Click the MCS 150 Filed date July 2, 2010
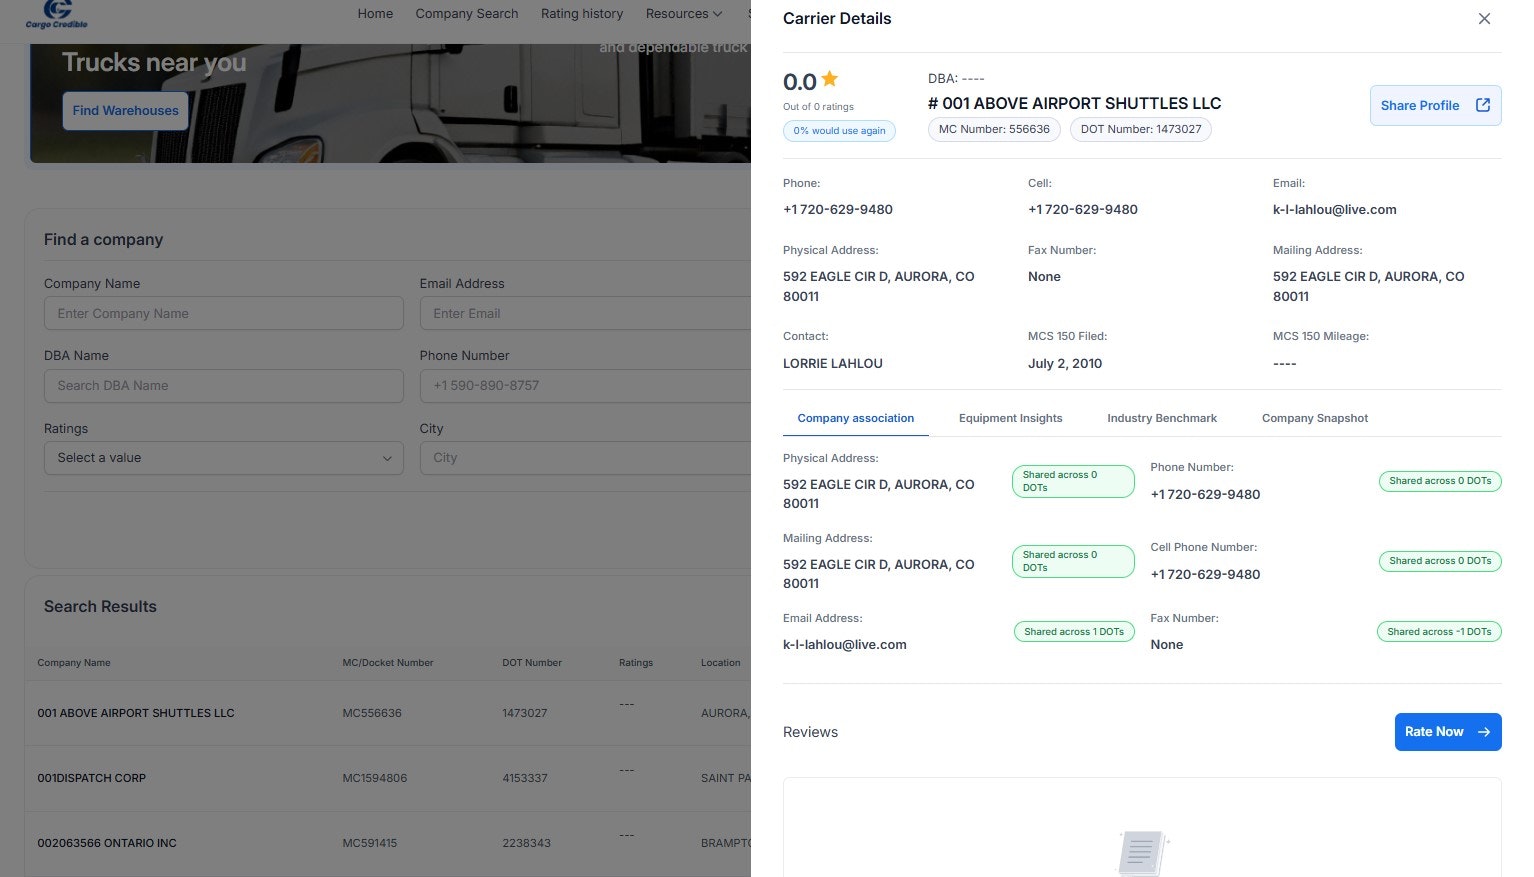The width and height of the screenshot is (1534, 877). pyautogui.click(x=1065, y=364)
